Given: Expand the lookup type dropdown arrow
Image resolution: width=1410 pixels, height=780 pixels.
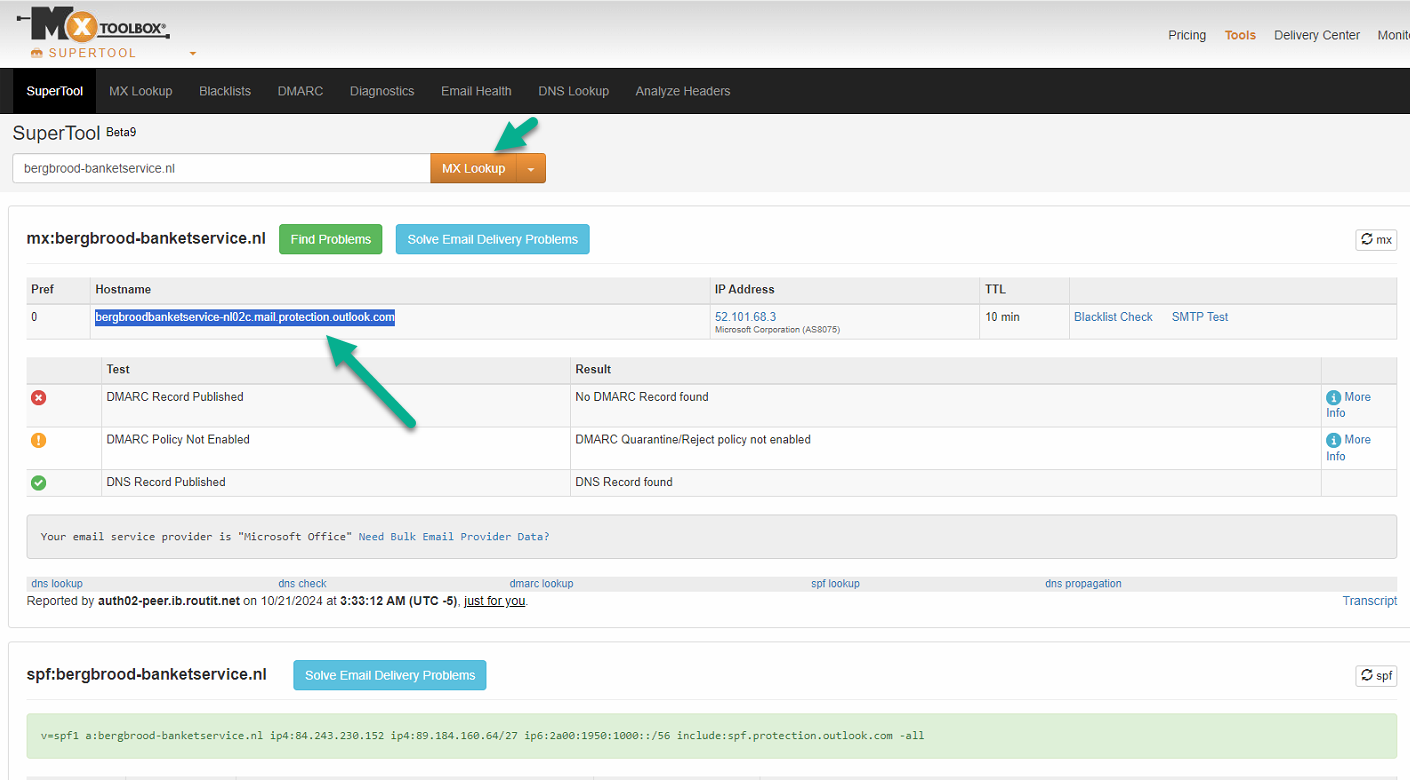Looking at the screenshot, I should (531, 168).
